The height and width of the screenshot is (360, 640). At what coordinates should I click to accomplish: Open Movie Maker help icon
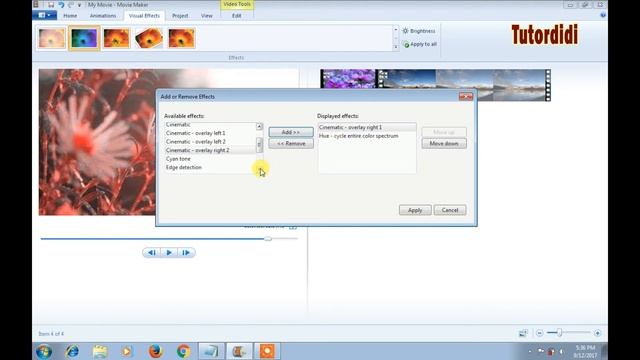tap(603, 16)
